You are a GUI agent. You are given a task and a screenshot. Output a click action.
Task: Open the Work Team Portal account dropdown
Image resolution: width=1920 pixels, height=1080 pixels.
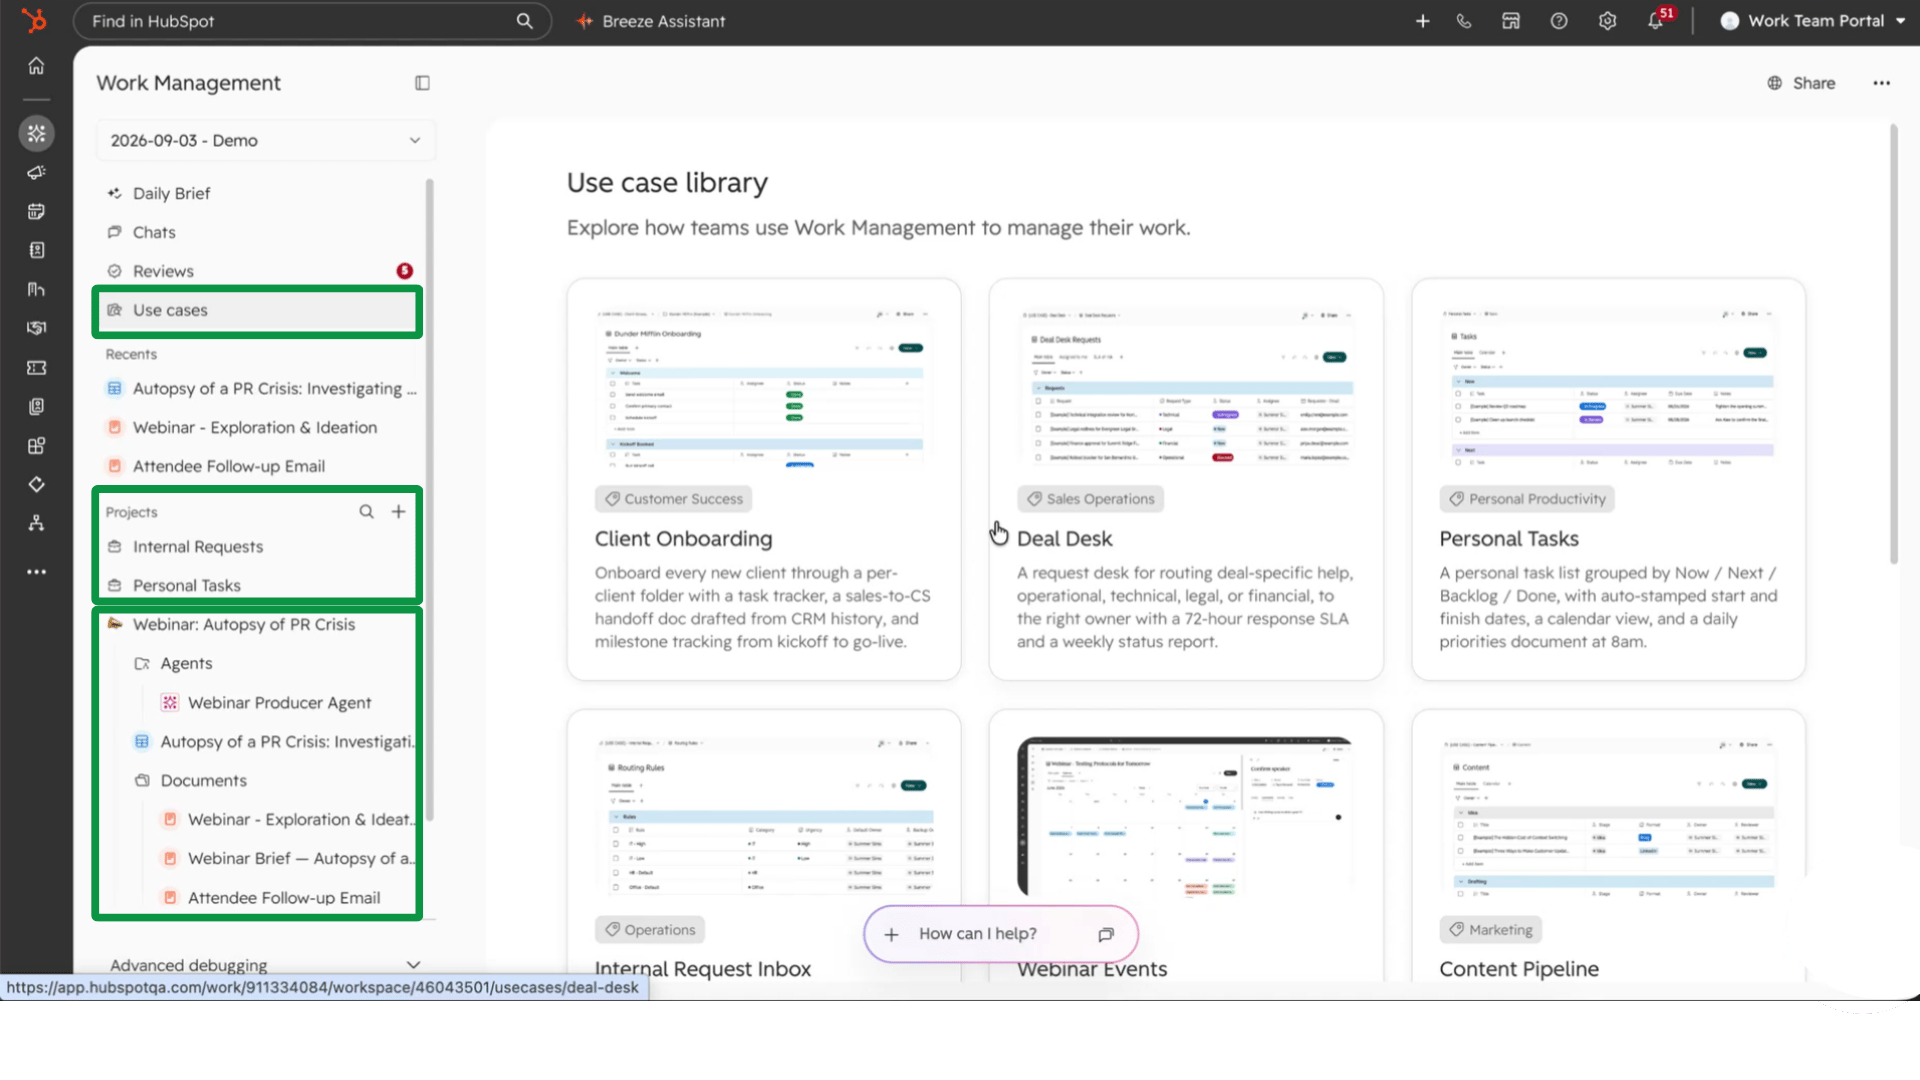click(1812, 21)
